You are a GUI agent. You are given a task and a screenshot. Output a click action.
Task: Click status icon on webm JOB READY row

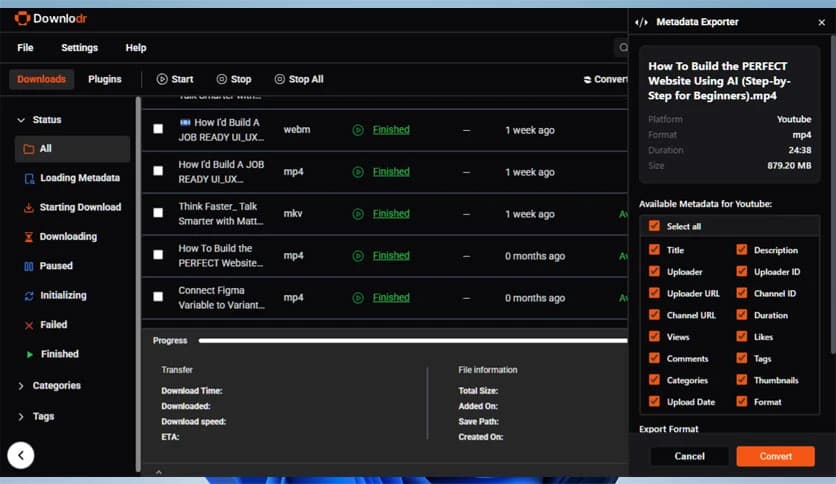358,130
